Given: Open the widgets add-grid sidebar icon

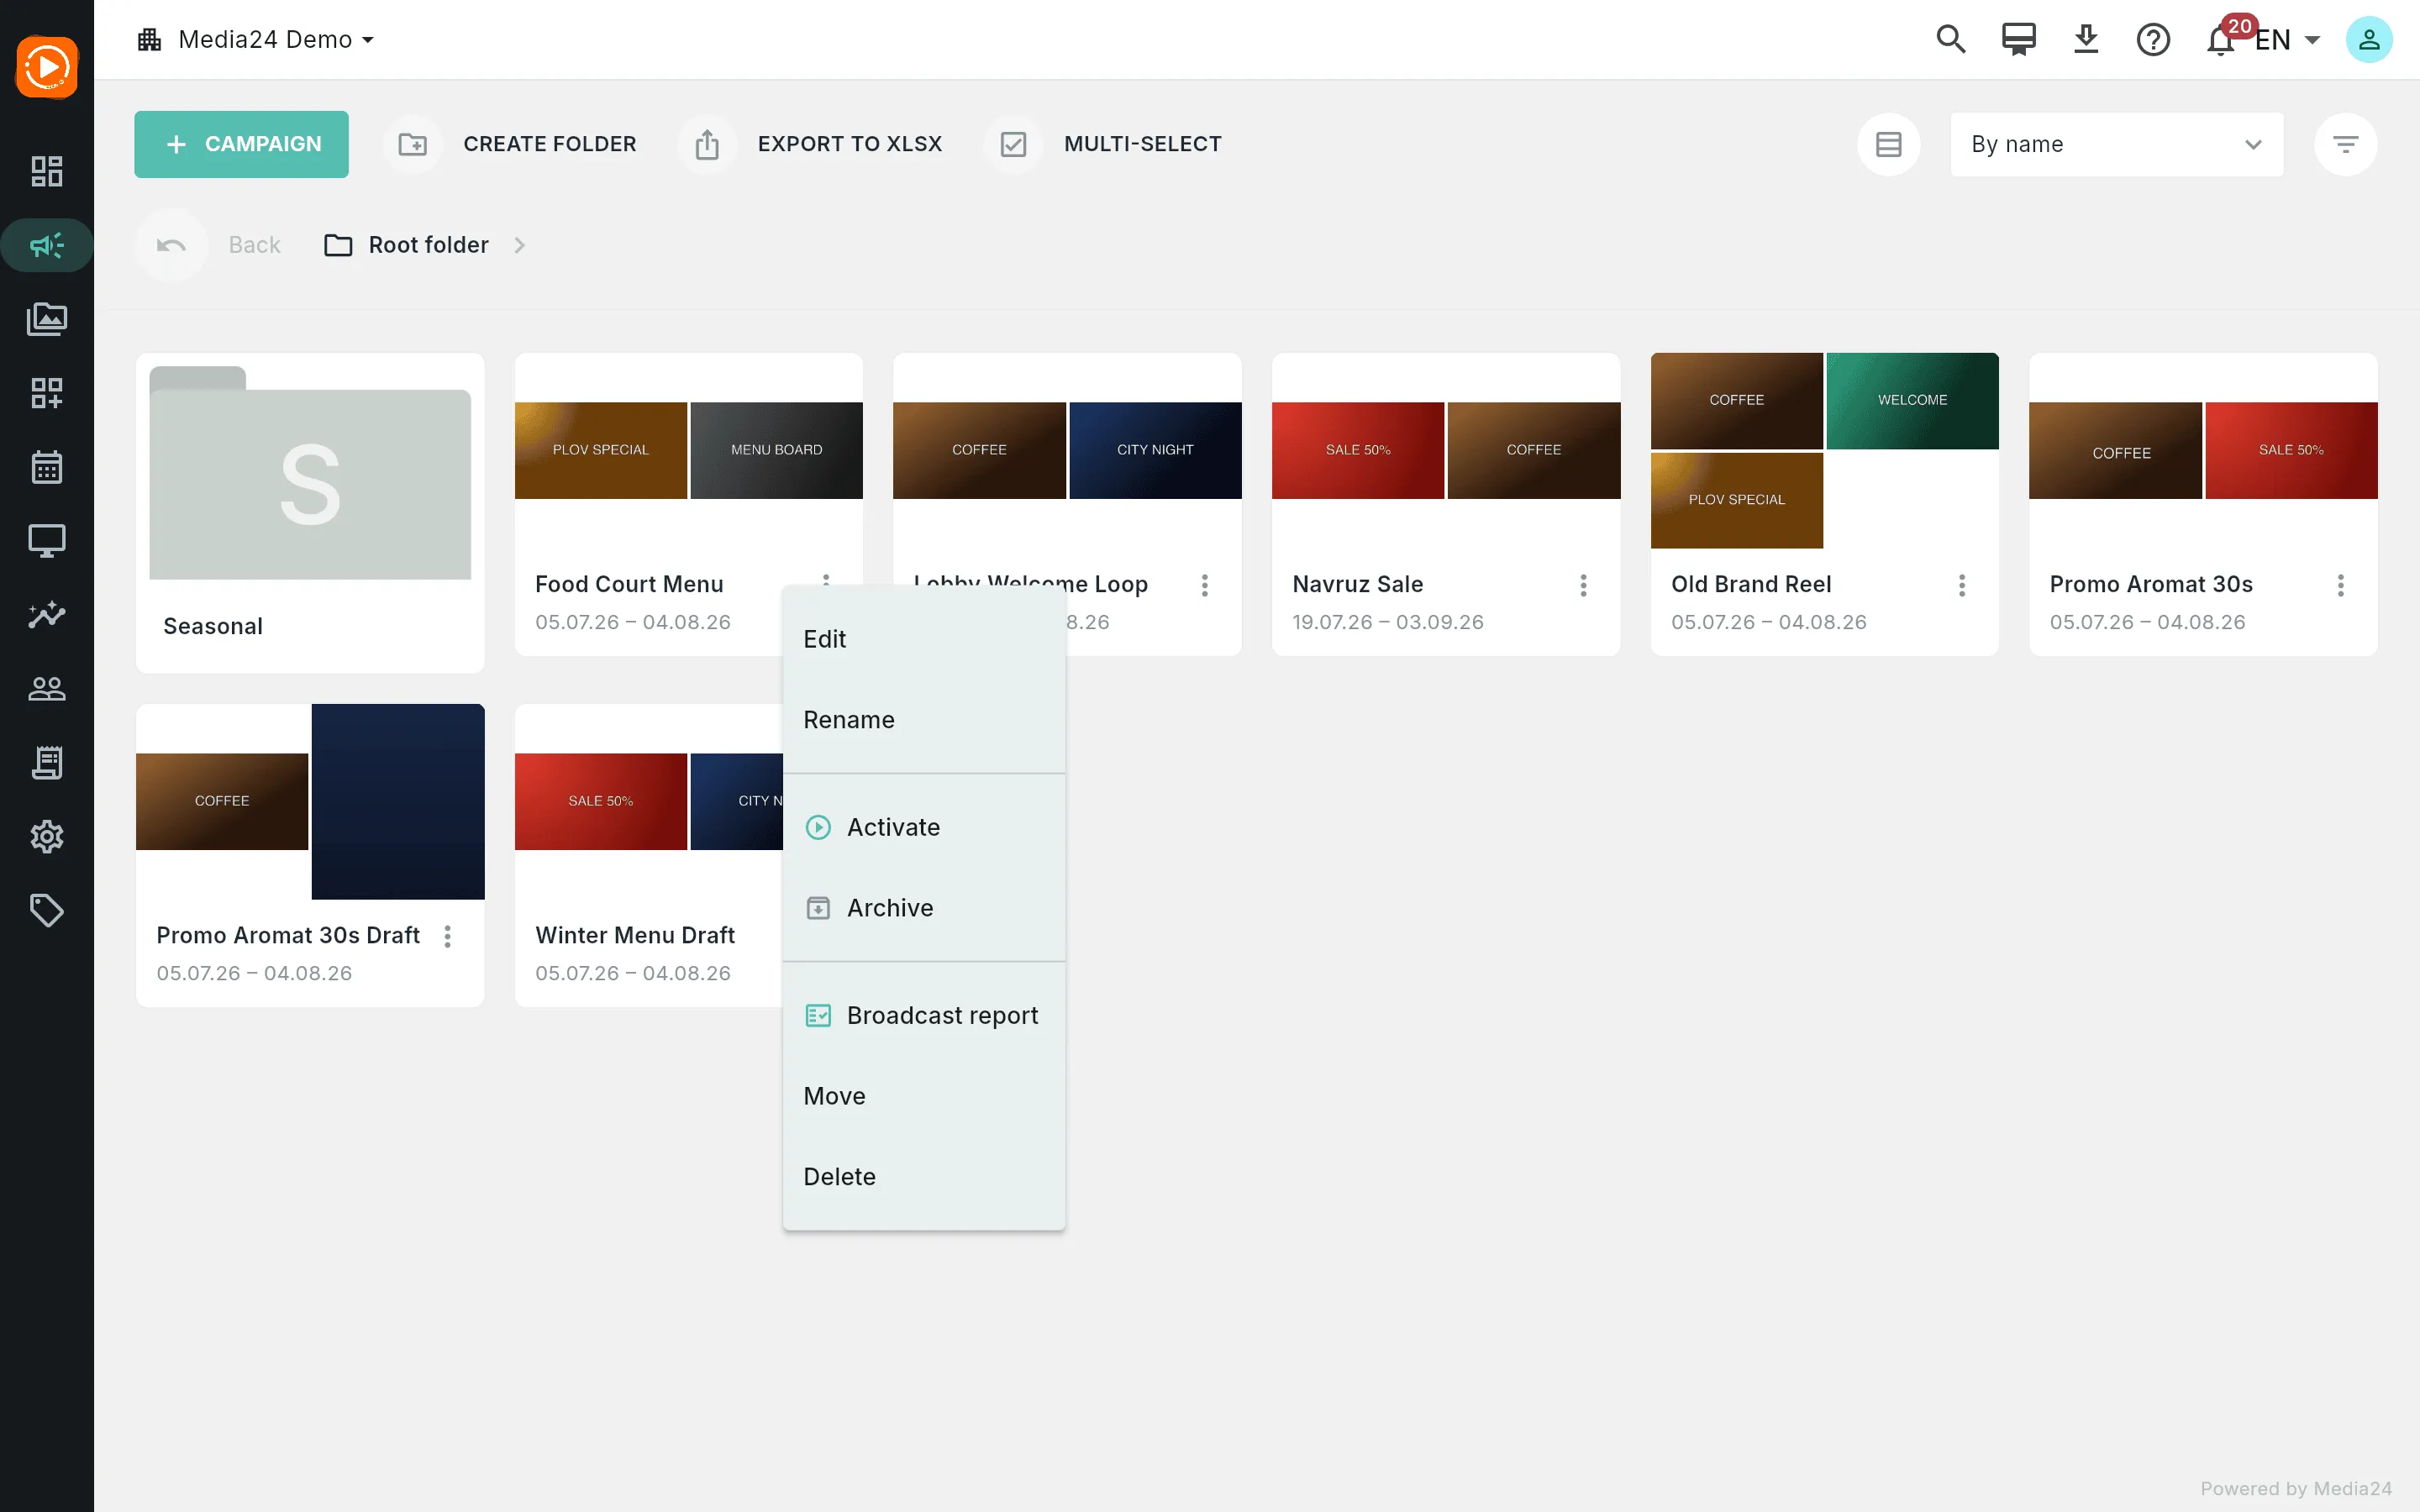Looking at the screenshot, I should point(47,393).
